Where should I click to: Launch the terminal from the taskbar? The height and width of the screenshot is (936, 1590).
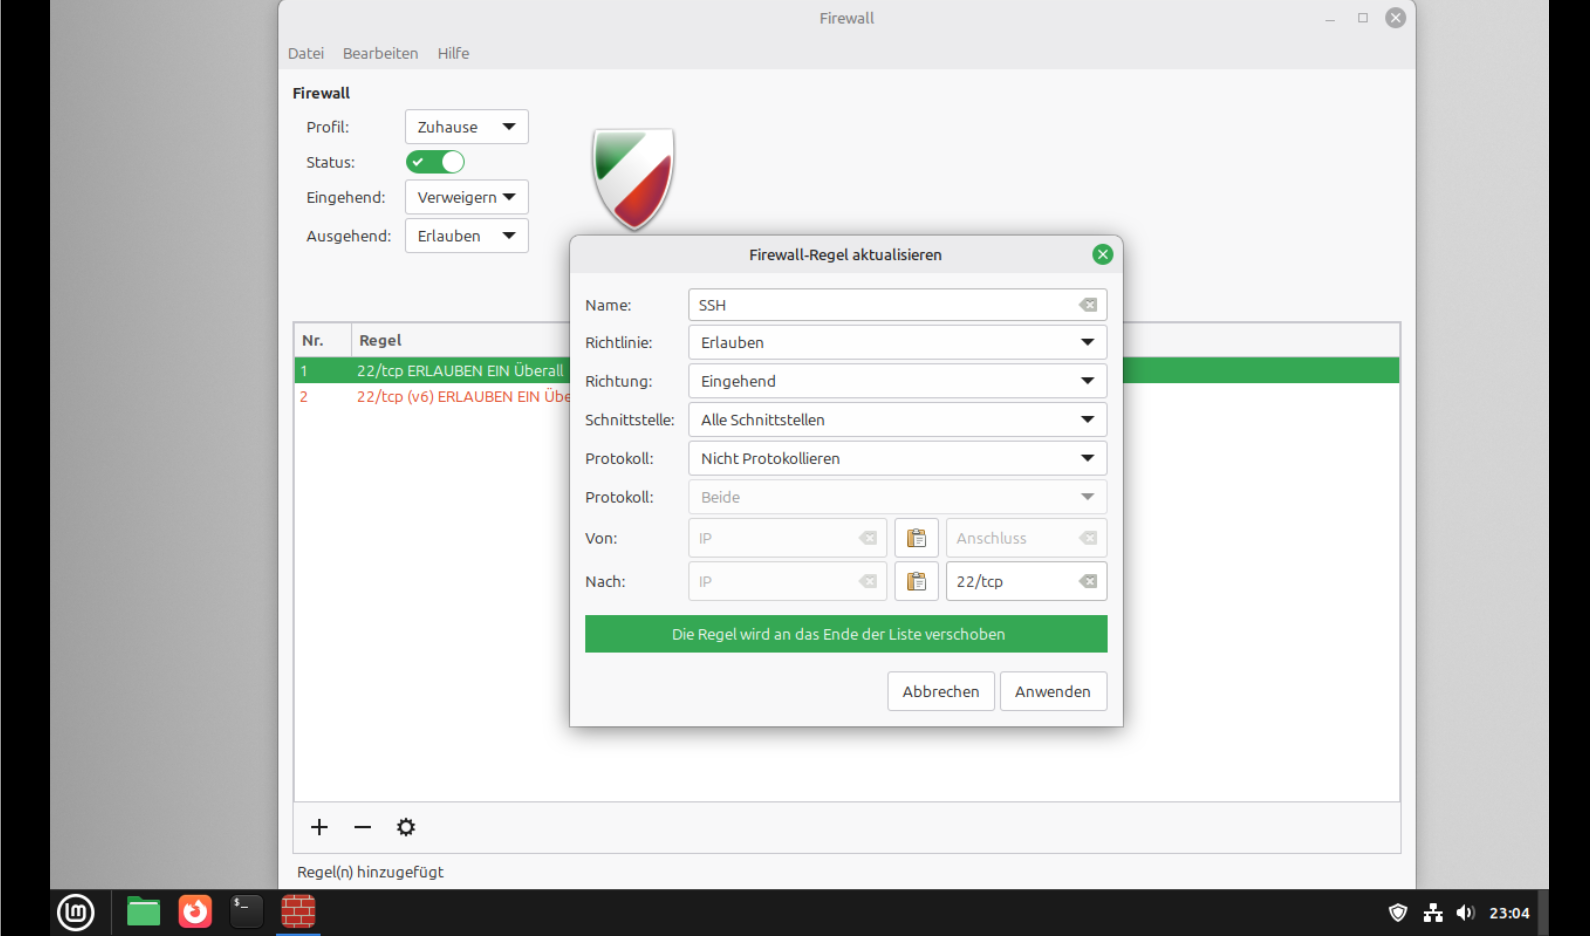(x=246, y=911)
